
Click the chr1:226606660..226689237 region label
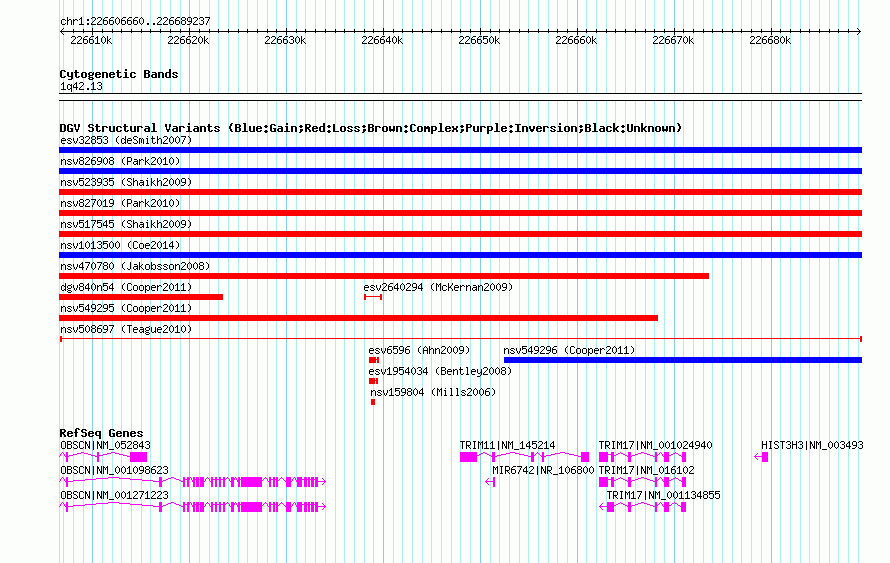point(135,22)
